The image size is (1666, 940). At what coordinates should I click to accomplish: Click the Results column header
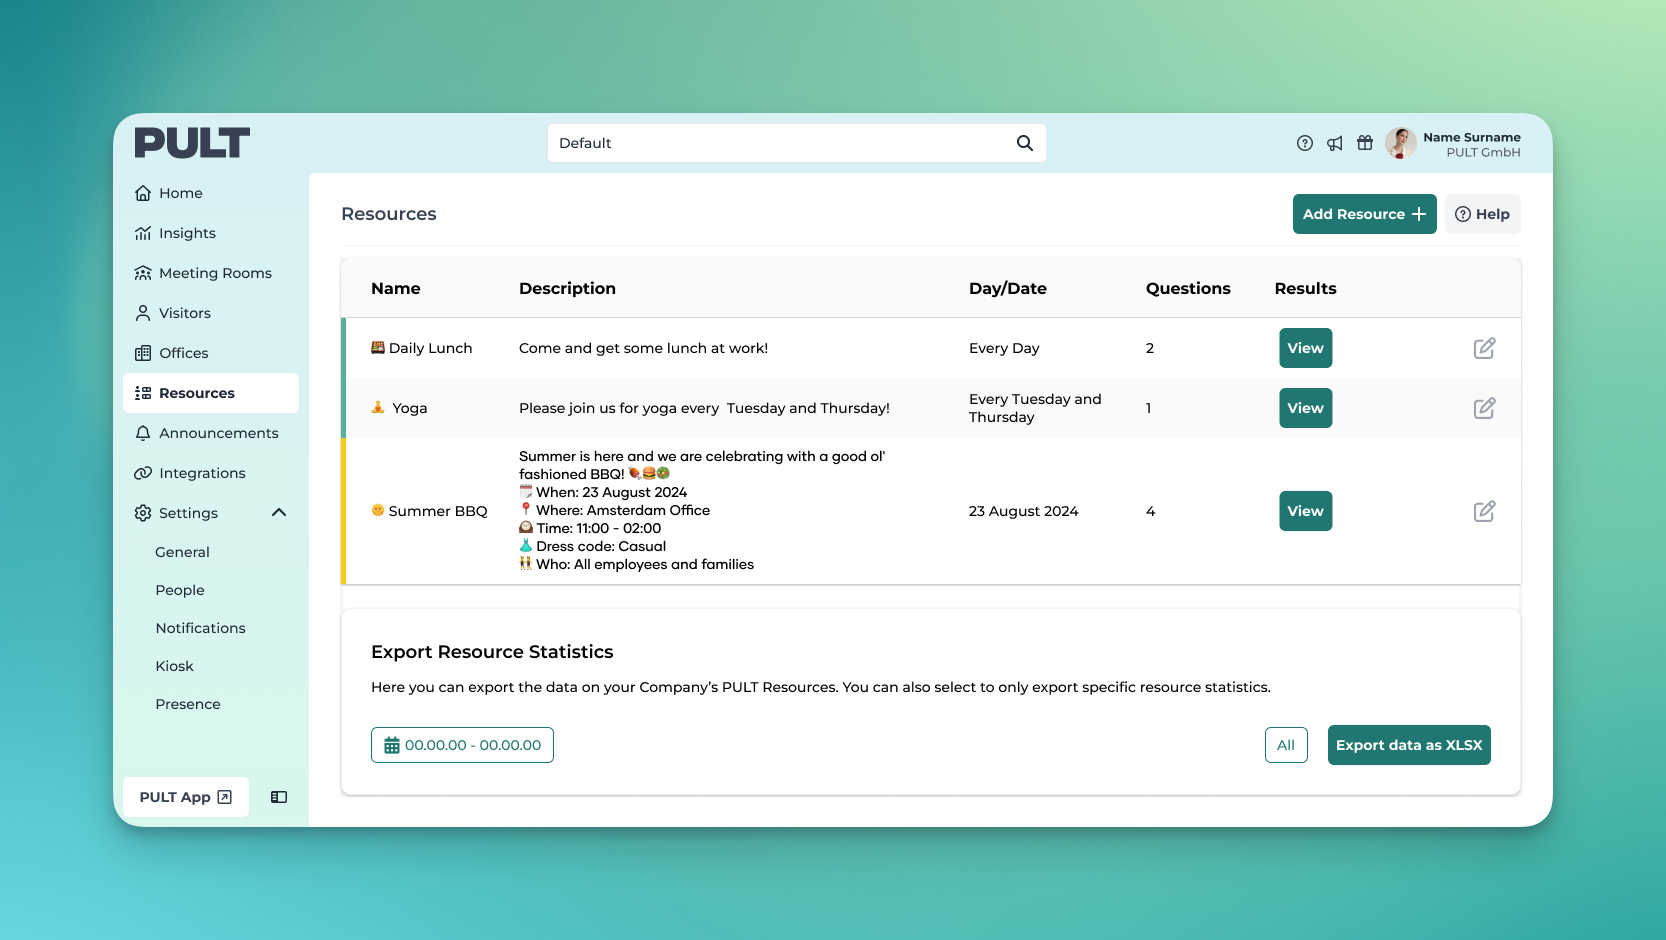1306,288
